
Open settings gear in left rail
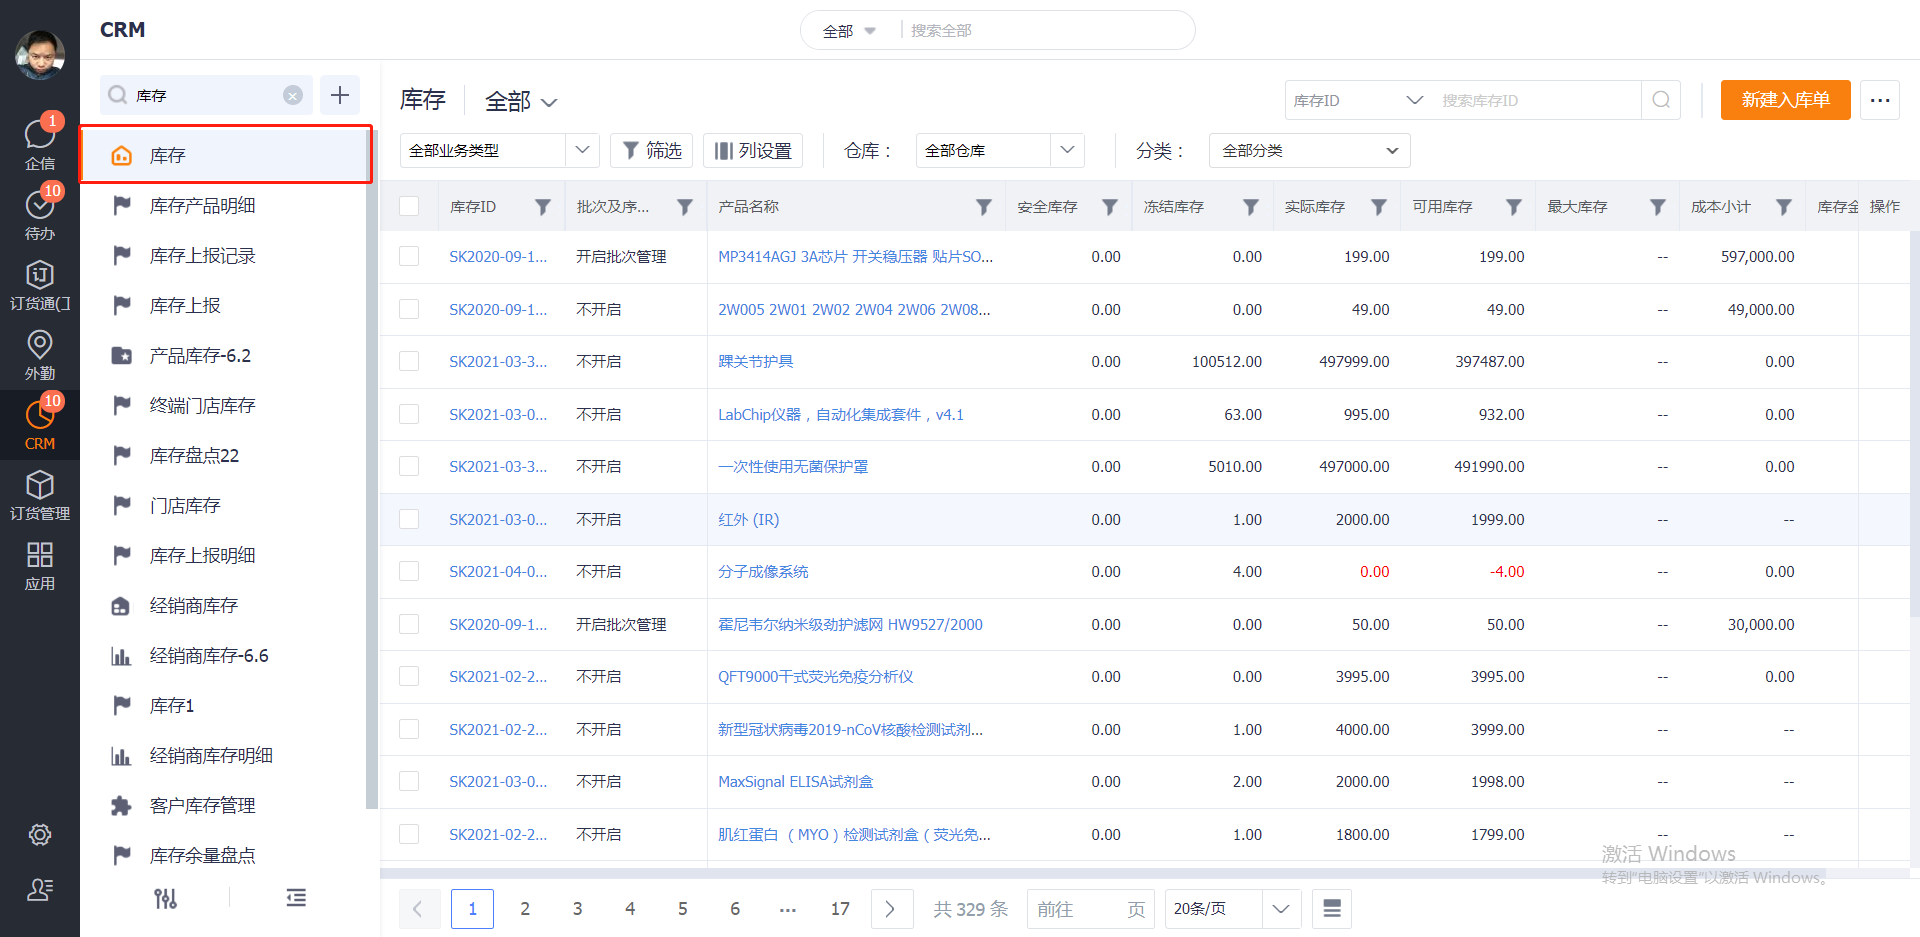(x=40, y=834)
